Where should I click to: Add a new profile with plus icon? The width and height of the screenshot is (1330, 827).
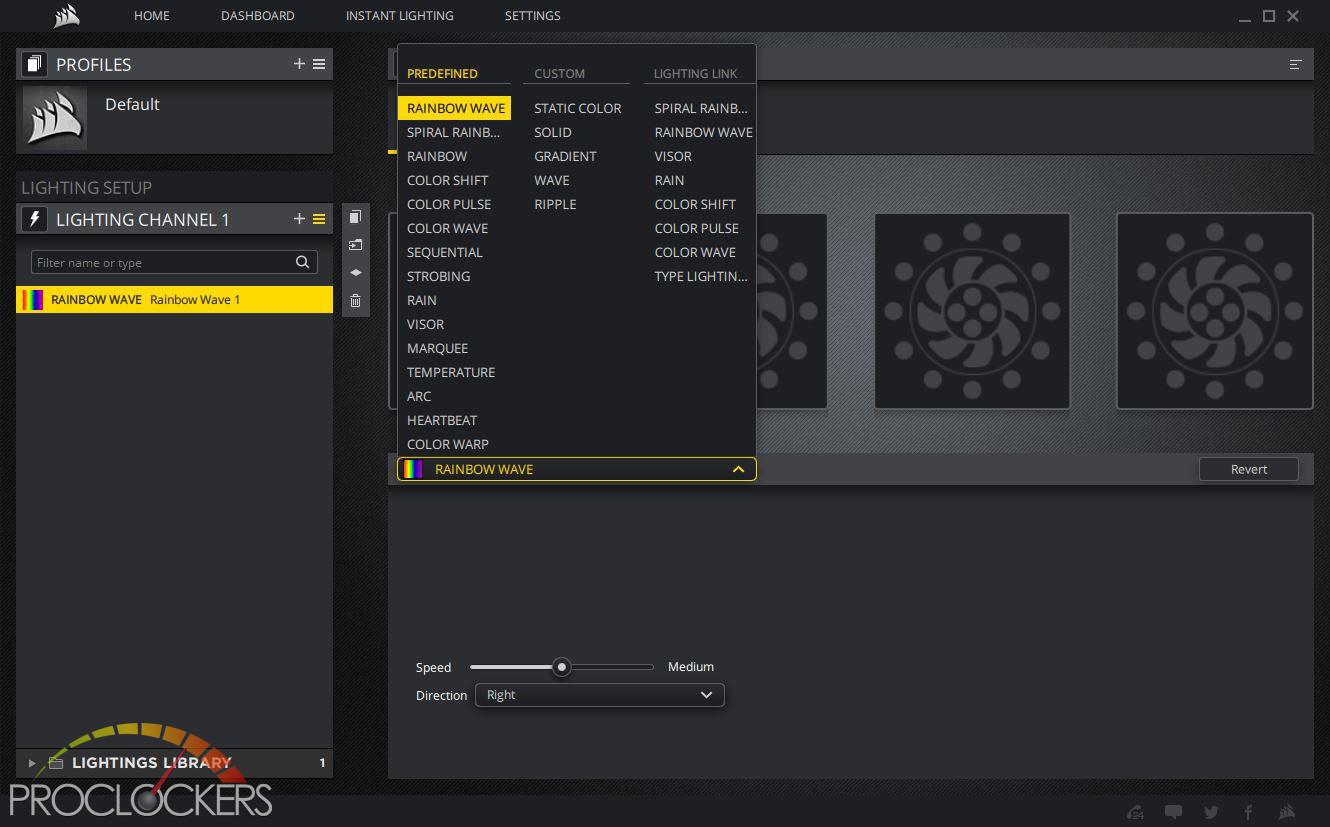click(299, 63)
